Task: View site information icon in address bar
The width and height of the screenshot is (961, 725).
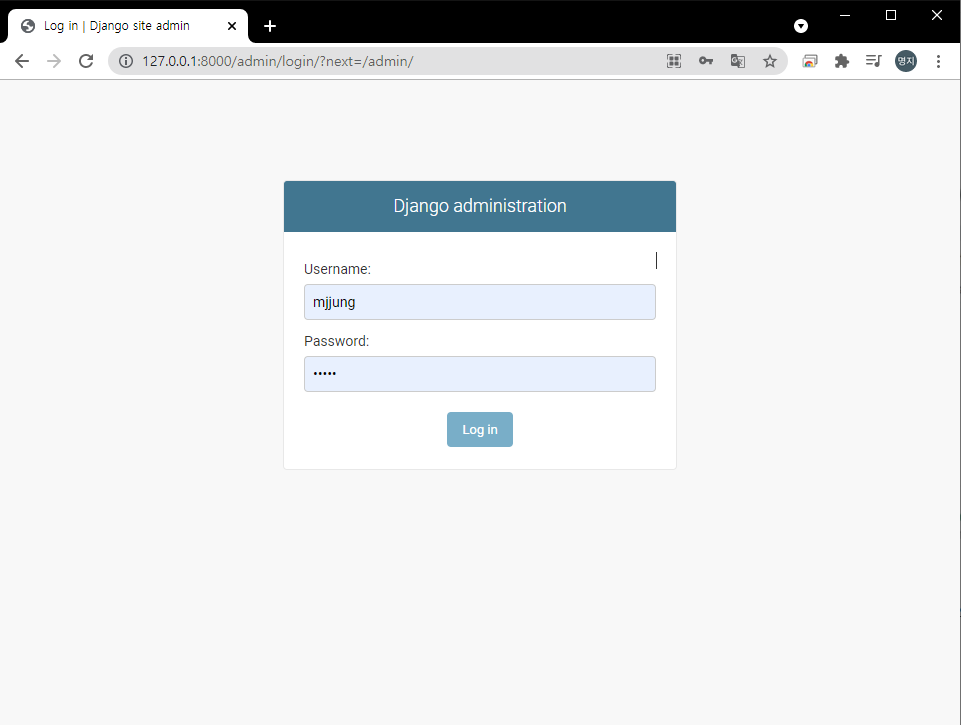Action: [x=126, y=61]
